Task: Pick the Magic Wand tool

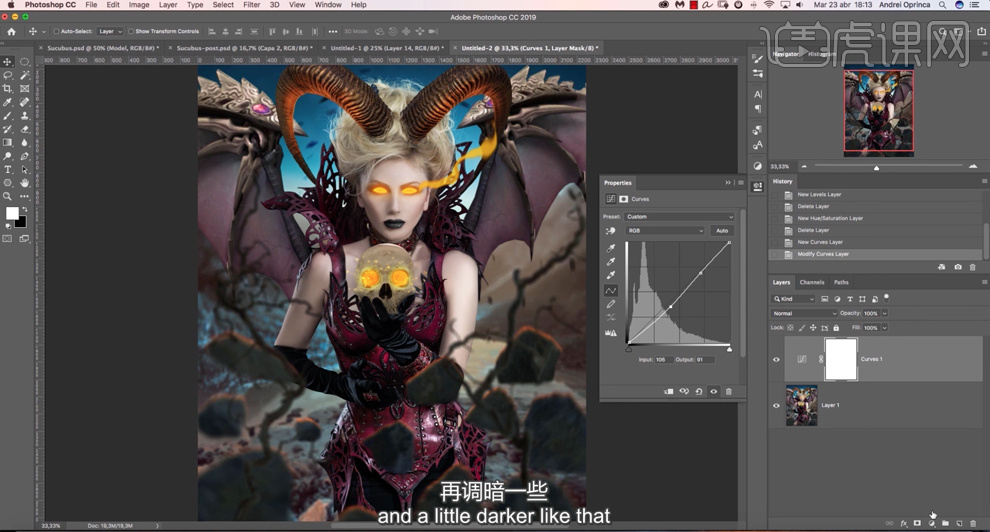Action: [x=24, y=75]
